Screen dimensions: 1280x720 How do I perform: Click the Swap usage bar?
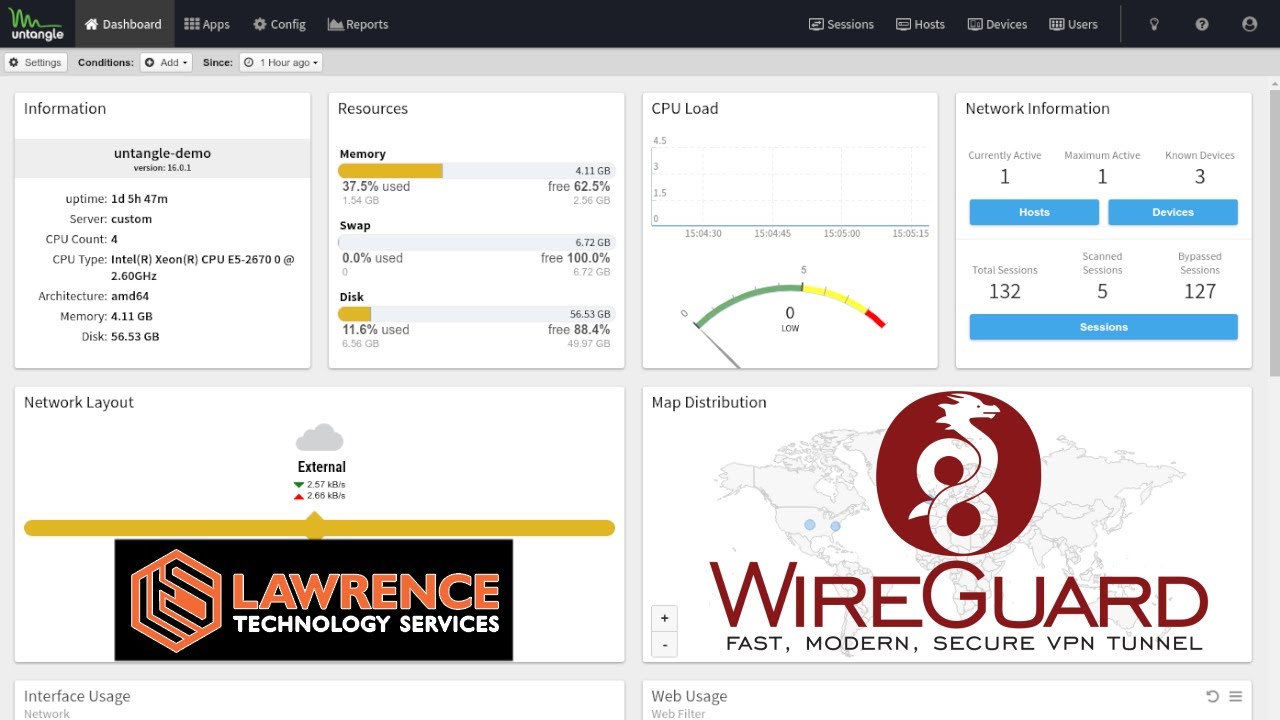[476, 242]
